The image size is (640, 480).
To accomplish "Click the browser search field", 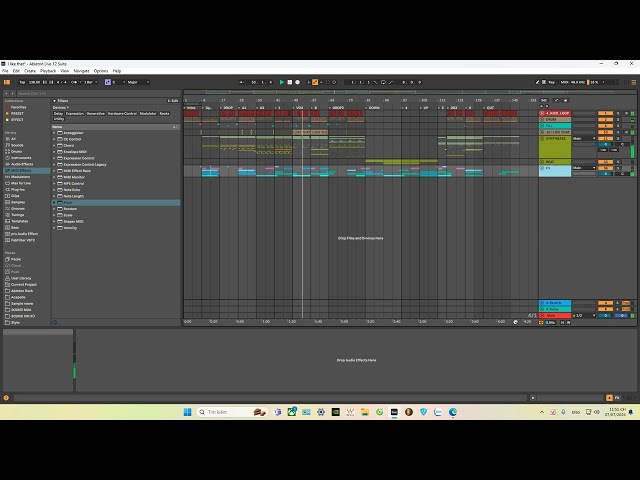I will click(98, 93).
